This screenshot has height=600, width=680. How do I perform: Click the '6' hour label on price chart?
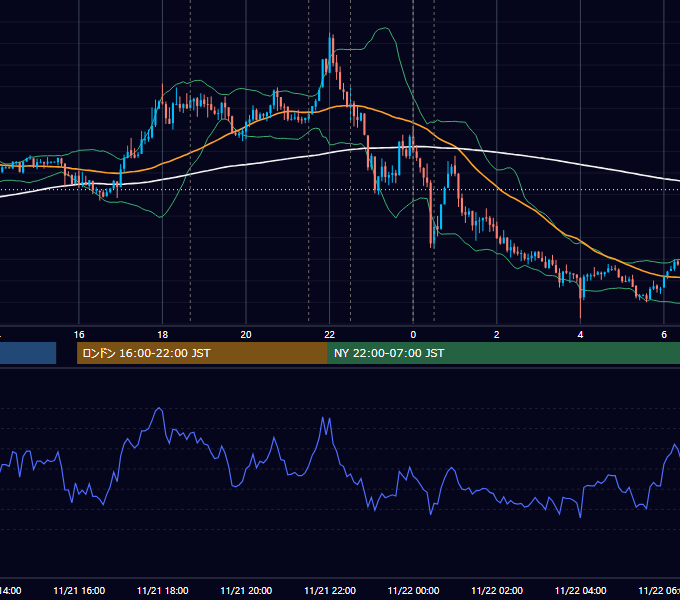tap(664, 335)
